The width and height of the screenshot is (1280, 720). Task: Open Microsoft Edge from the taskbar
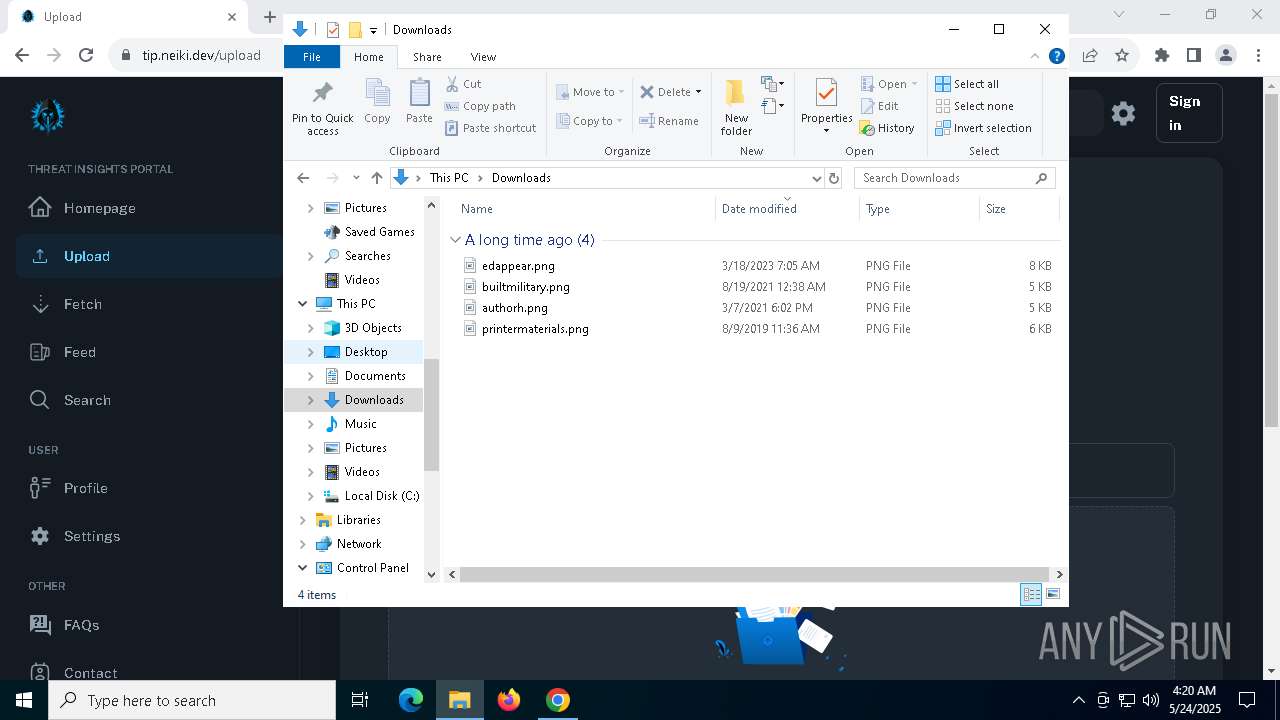(x=411, y=700)
